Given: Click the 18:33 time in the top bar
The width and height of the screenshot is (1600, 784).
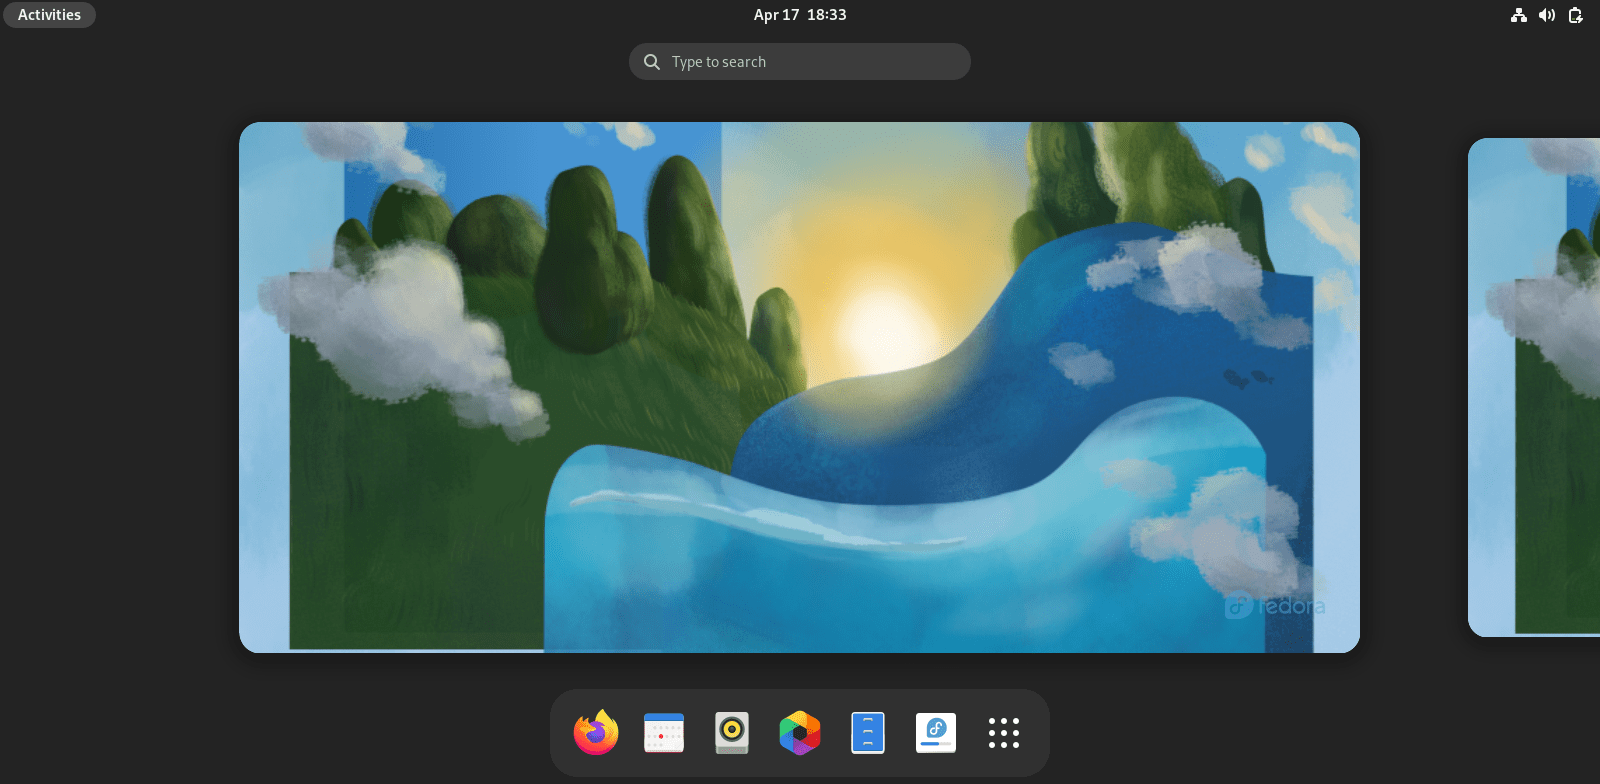Looking at the screenshot, I should coord(827,15).
